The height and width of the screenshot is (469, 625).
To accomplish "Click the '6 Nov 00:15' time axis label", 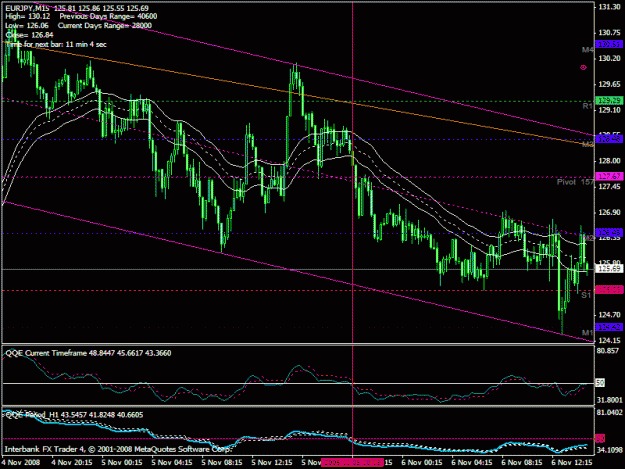I will tap(422, 462).
